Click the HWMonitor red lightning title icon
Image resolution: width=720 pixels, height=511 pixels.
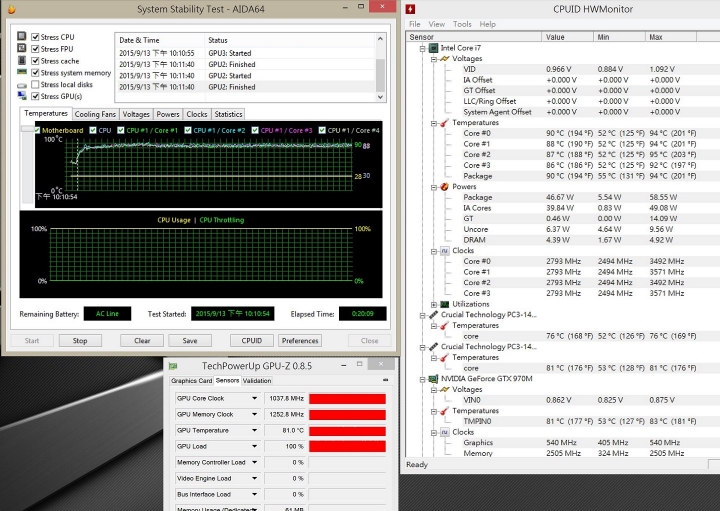pyautogui.click(x=411, y=9)
